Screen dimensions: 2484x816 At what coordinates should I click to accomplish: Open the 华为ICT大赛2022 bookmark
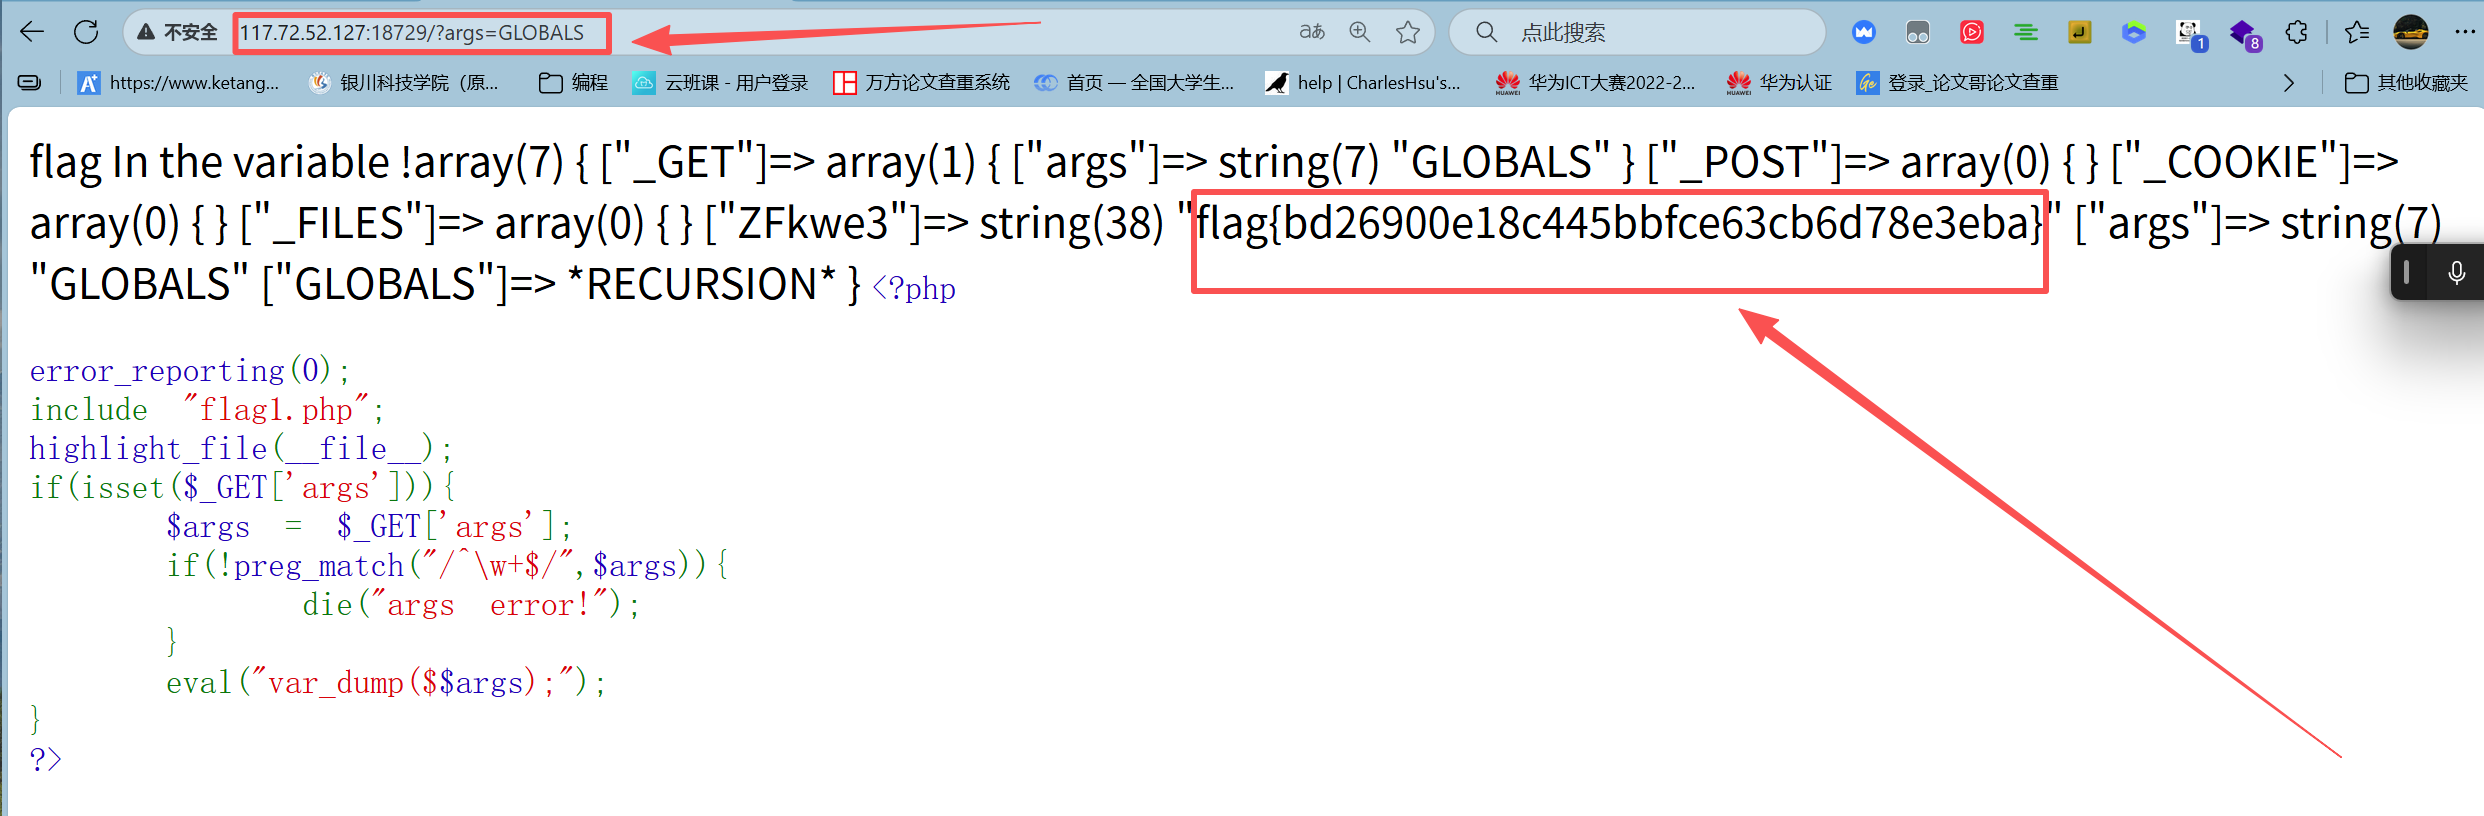[1595, 82]
